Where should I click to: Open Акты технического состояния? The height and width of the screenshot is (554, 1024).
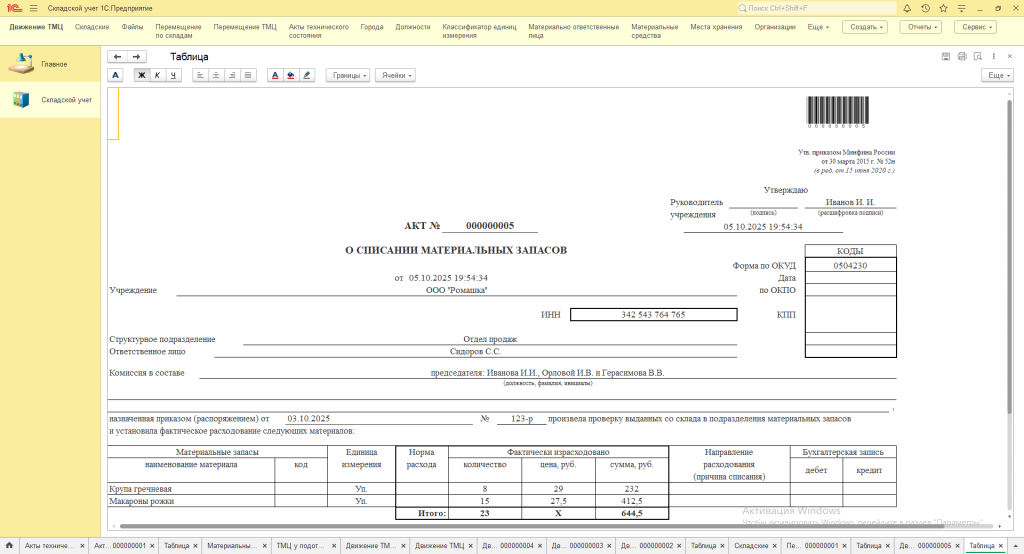point(319,31)
